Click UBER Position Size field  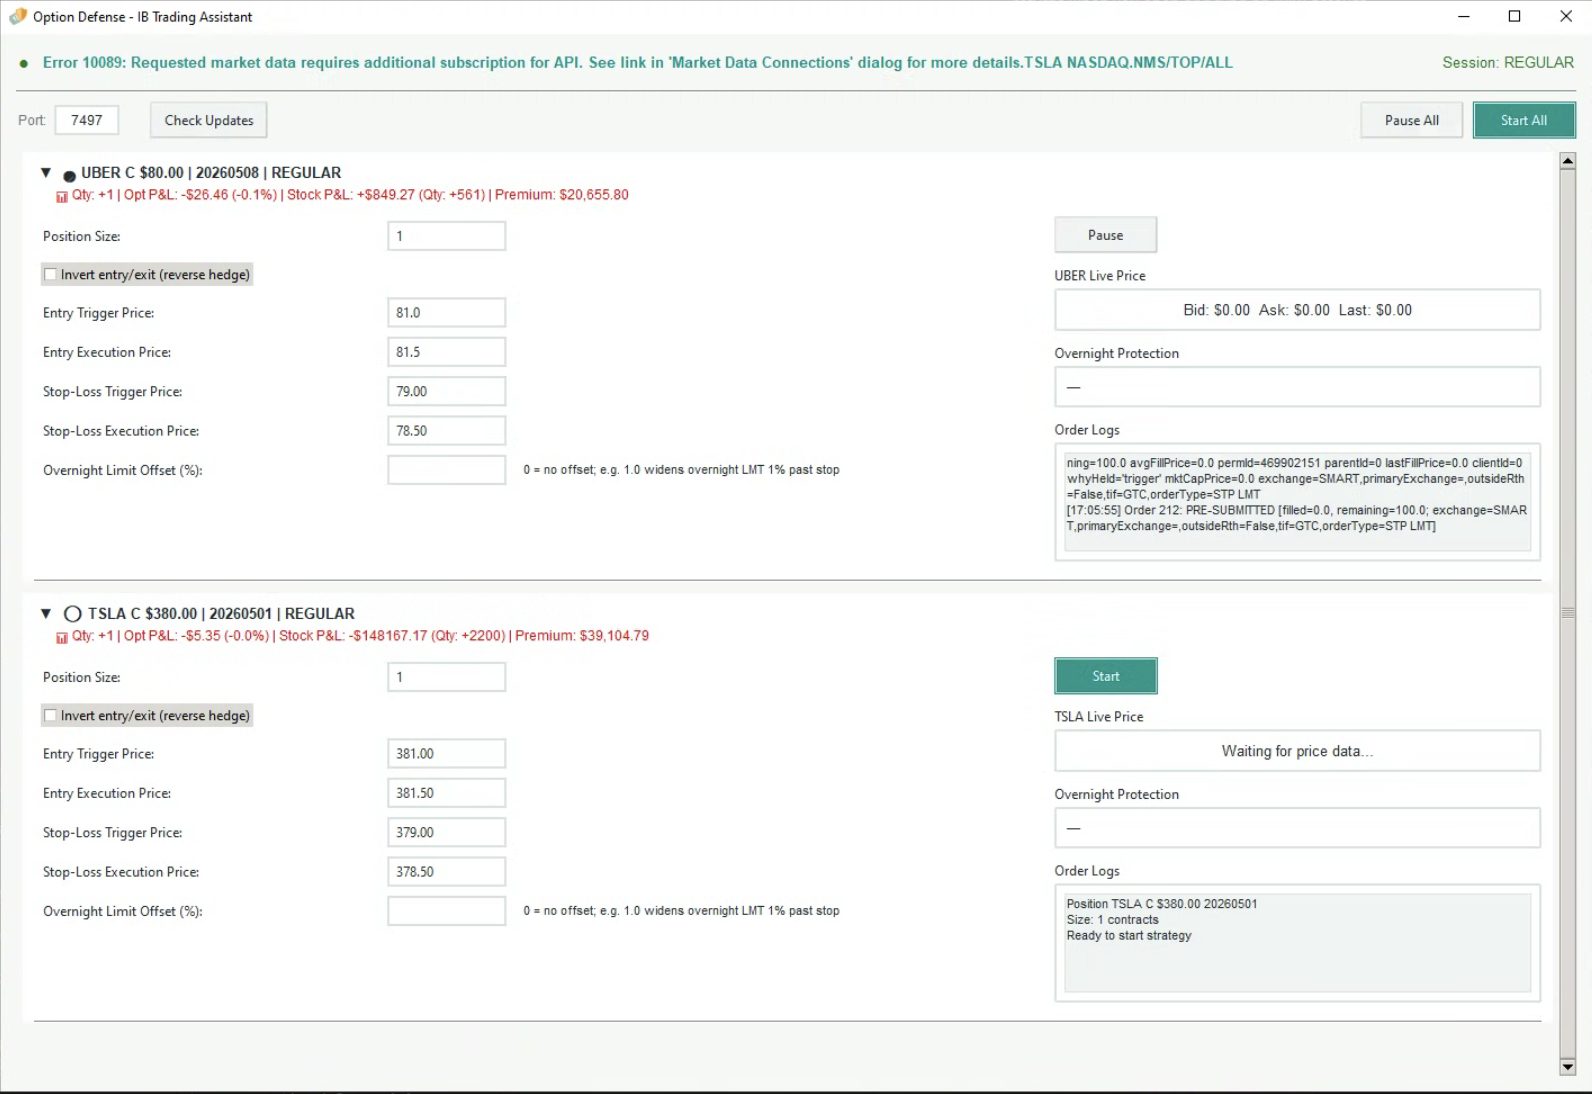point(446,236)
